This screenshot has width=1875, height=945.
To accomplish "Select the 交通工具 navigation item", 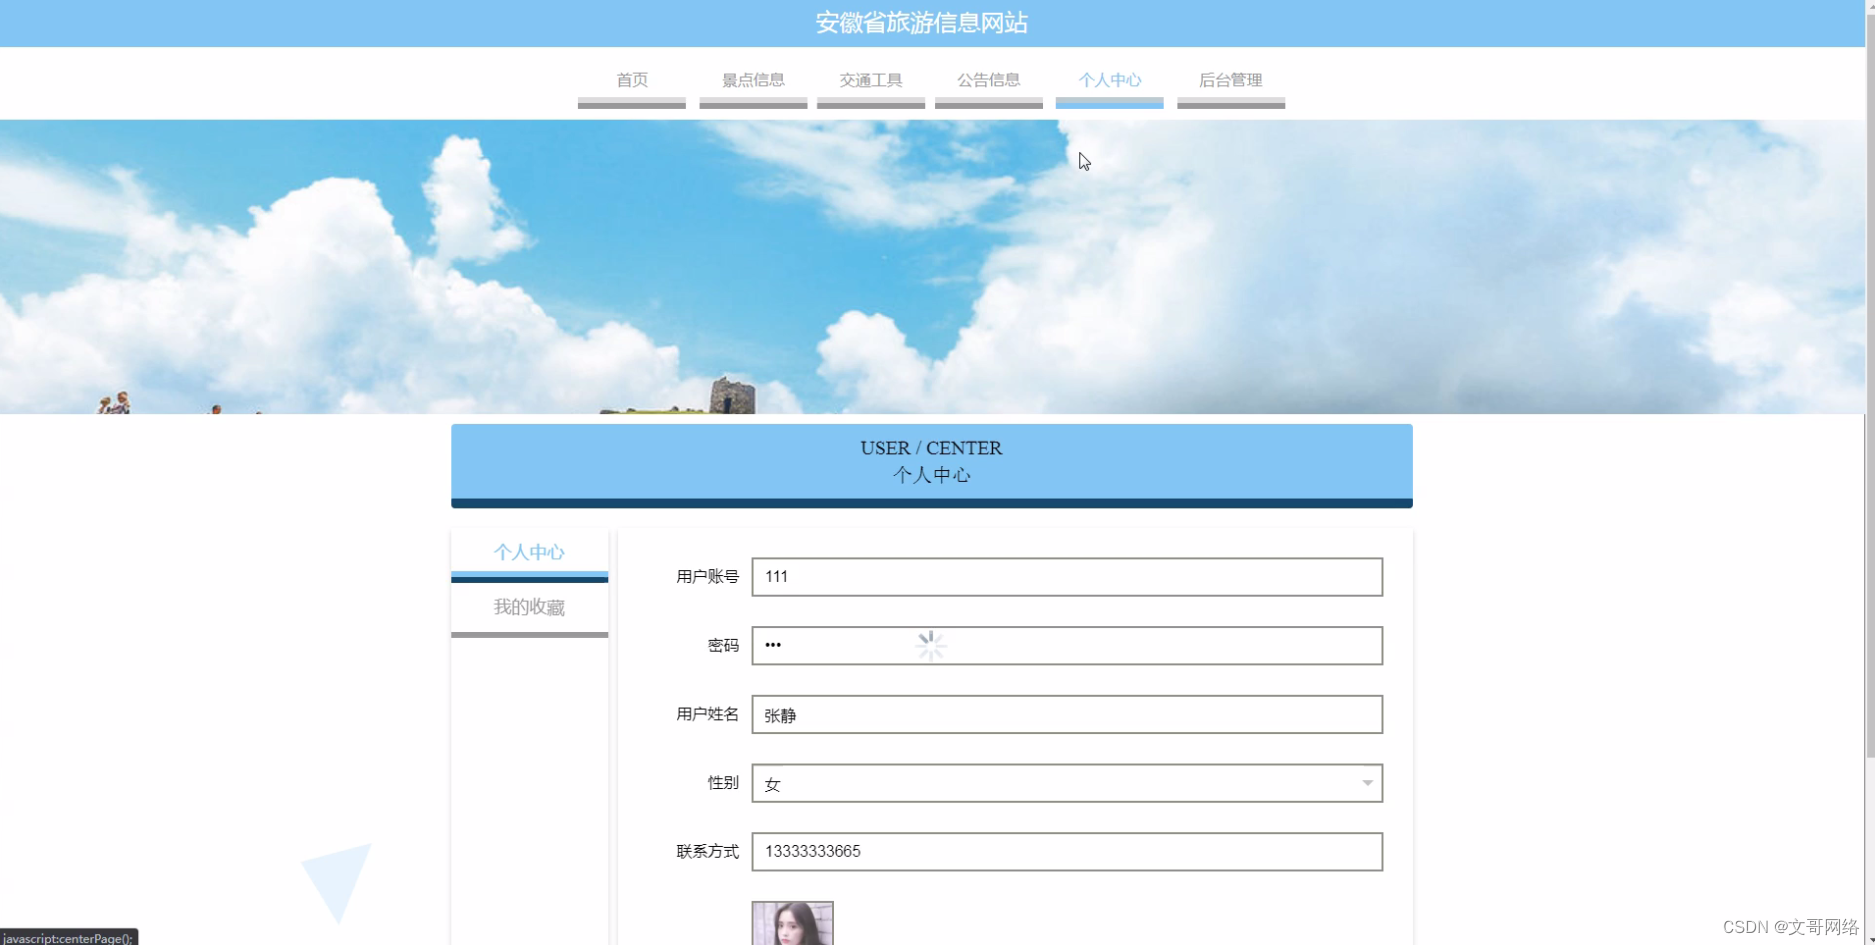I will 870,80.
